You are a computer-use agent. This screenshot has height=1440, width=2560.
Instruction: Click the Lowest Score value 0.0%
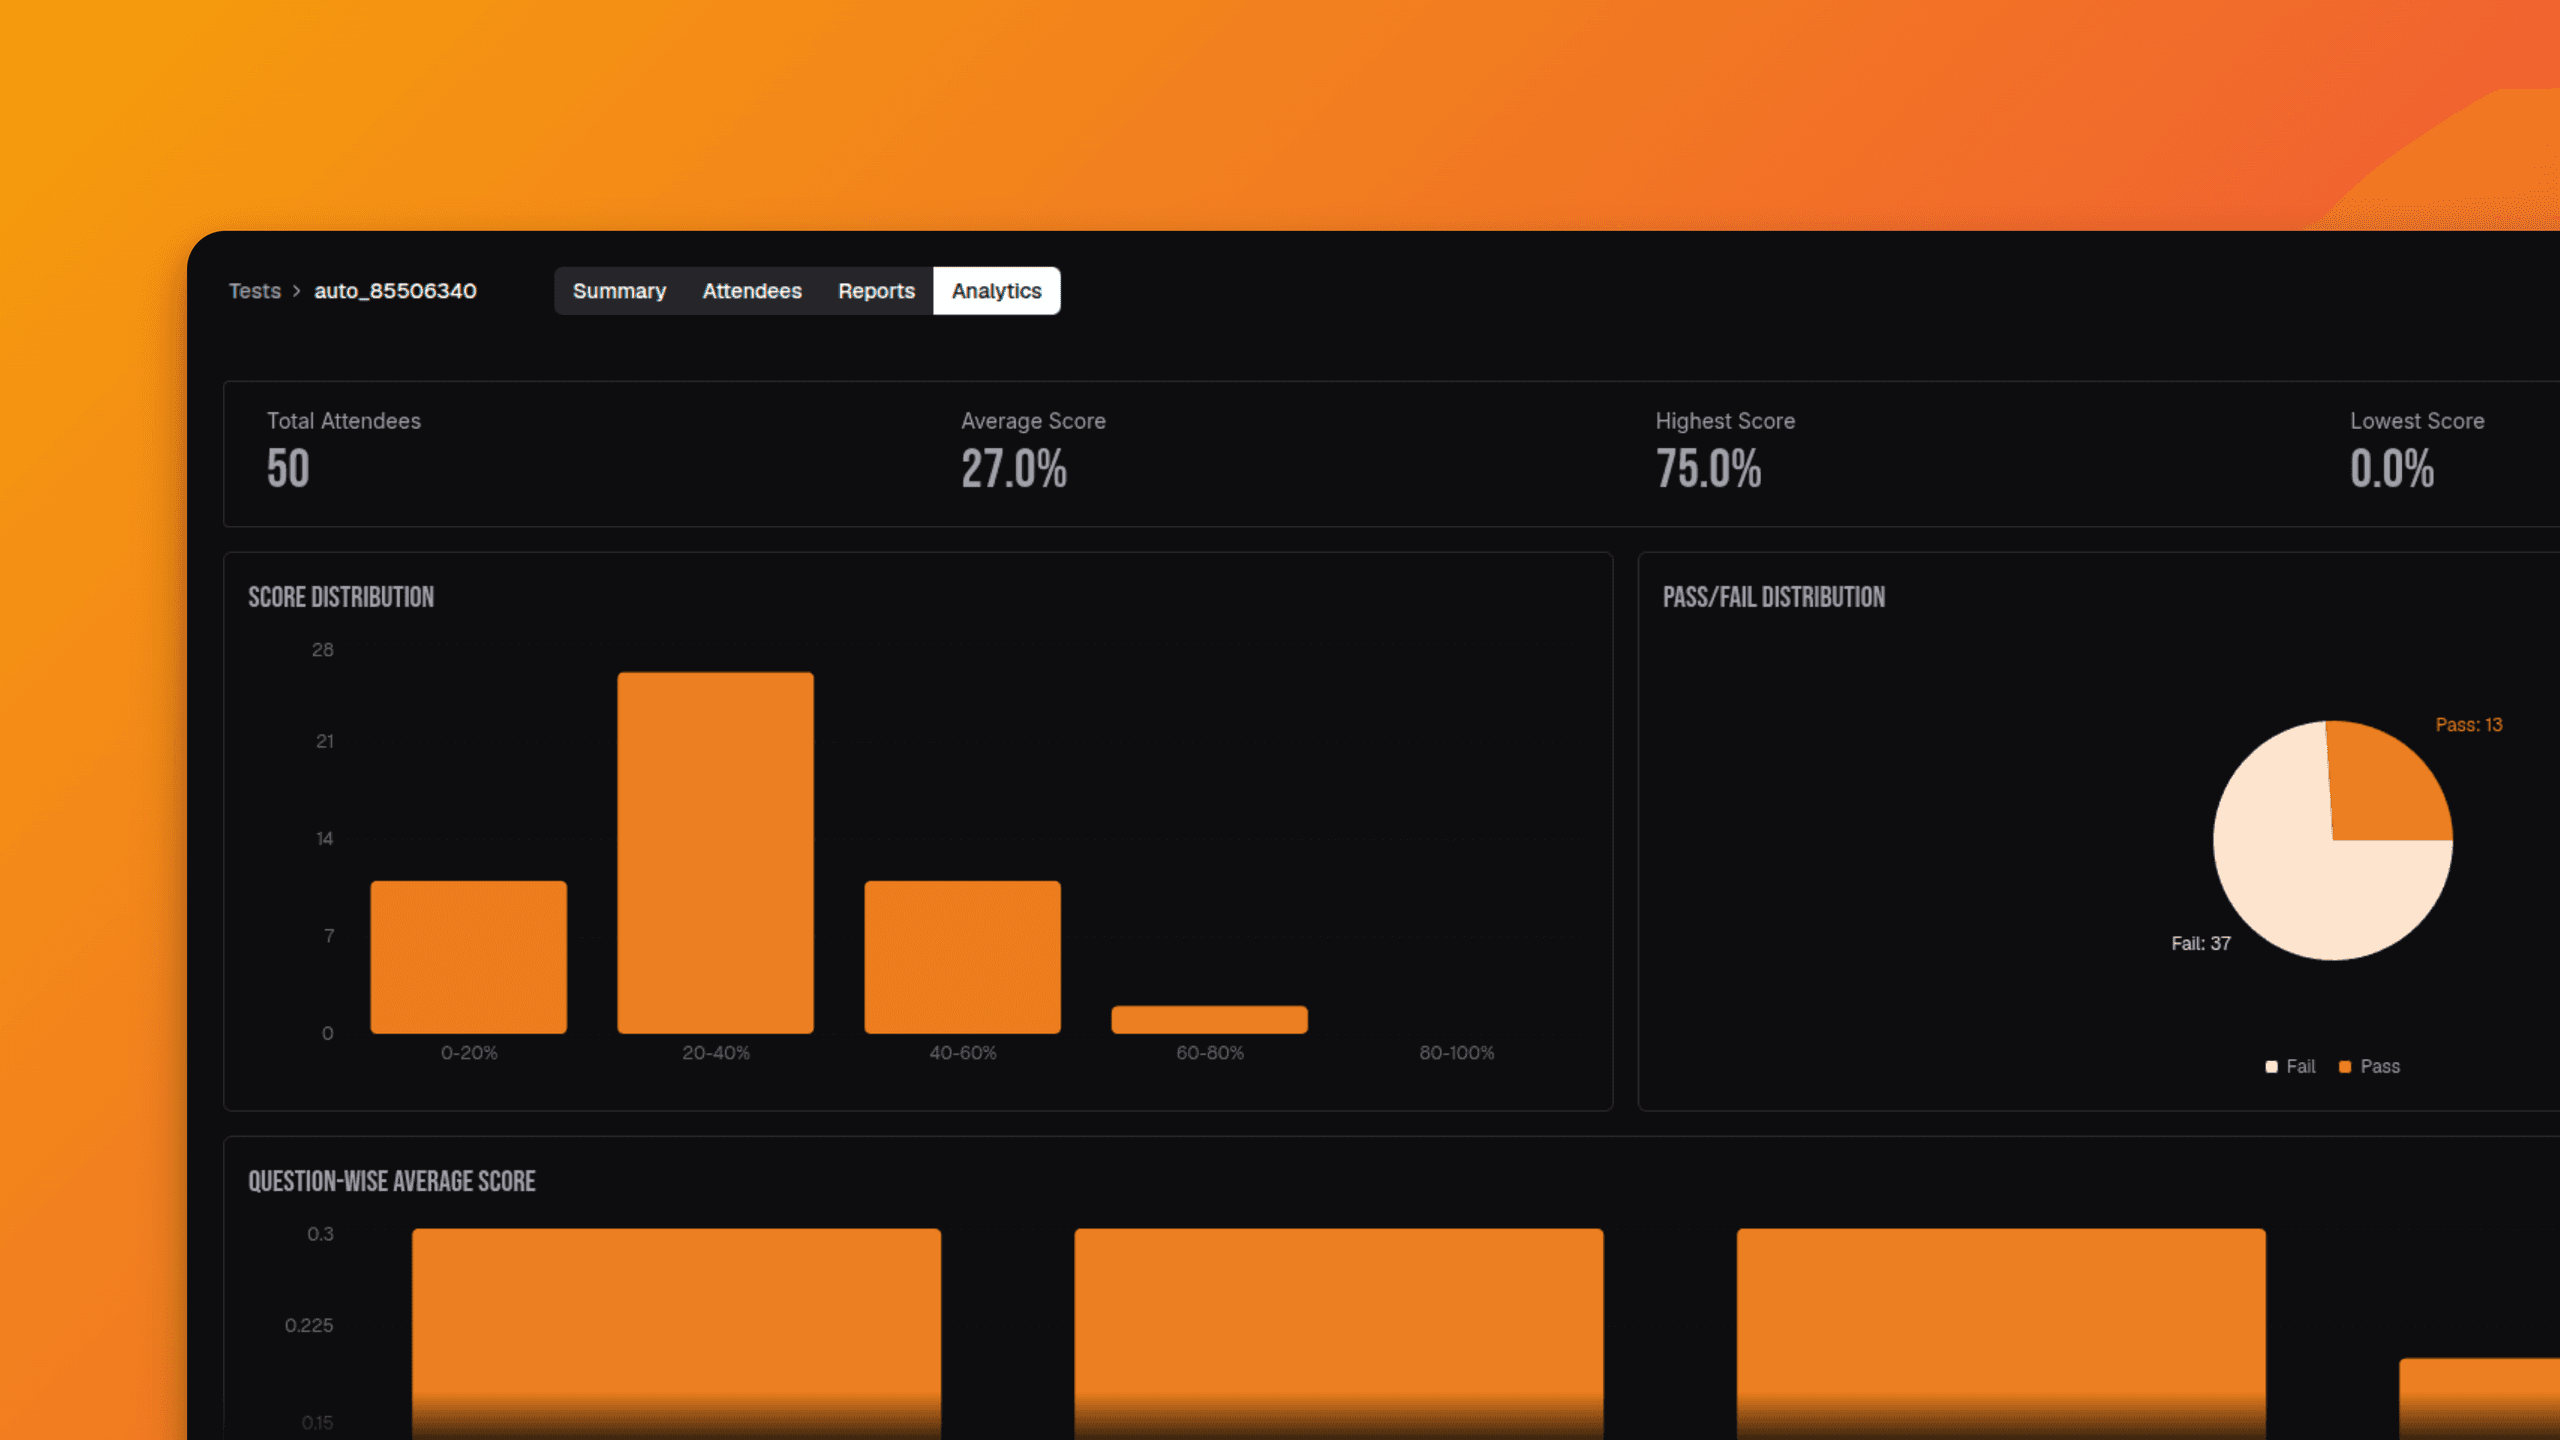[x=2392, y=468]
